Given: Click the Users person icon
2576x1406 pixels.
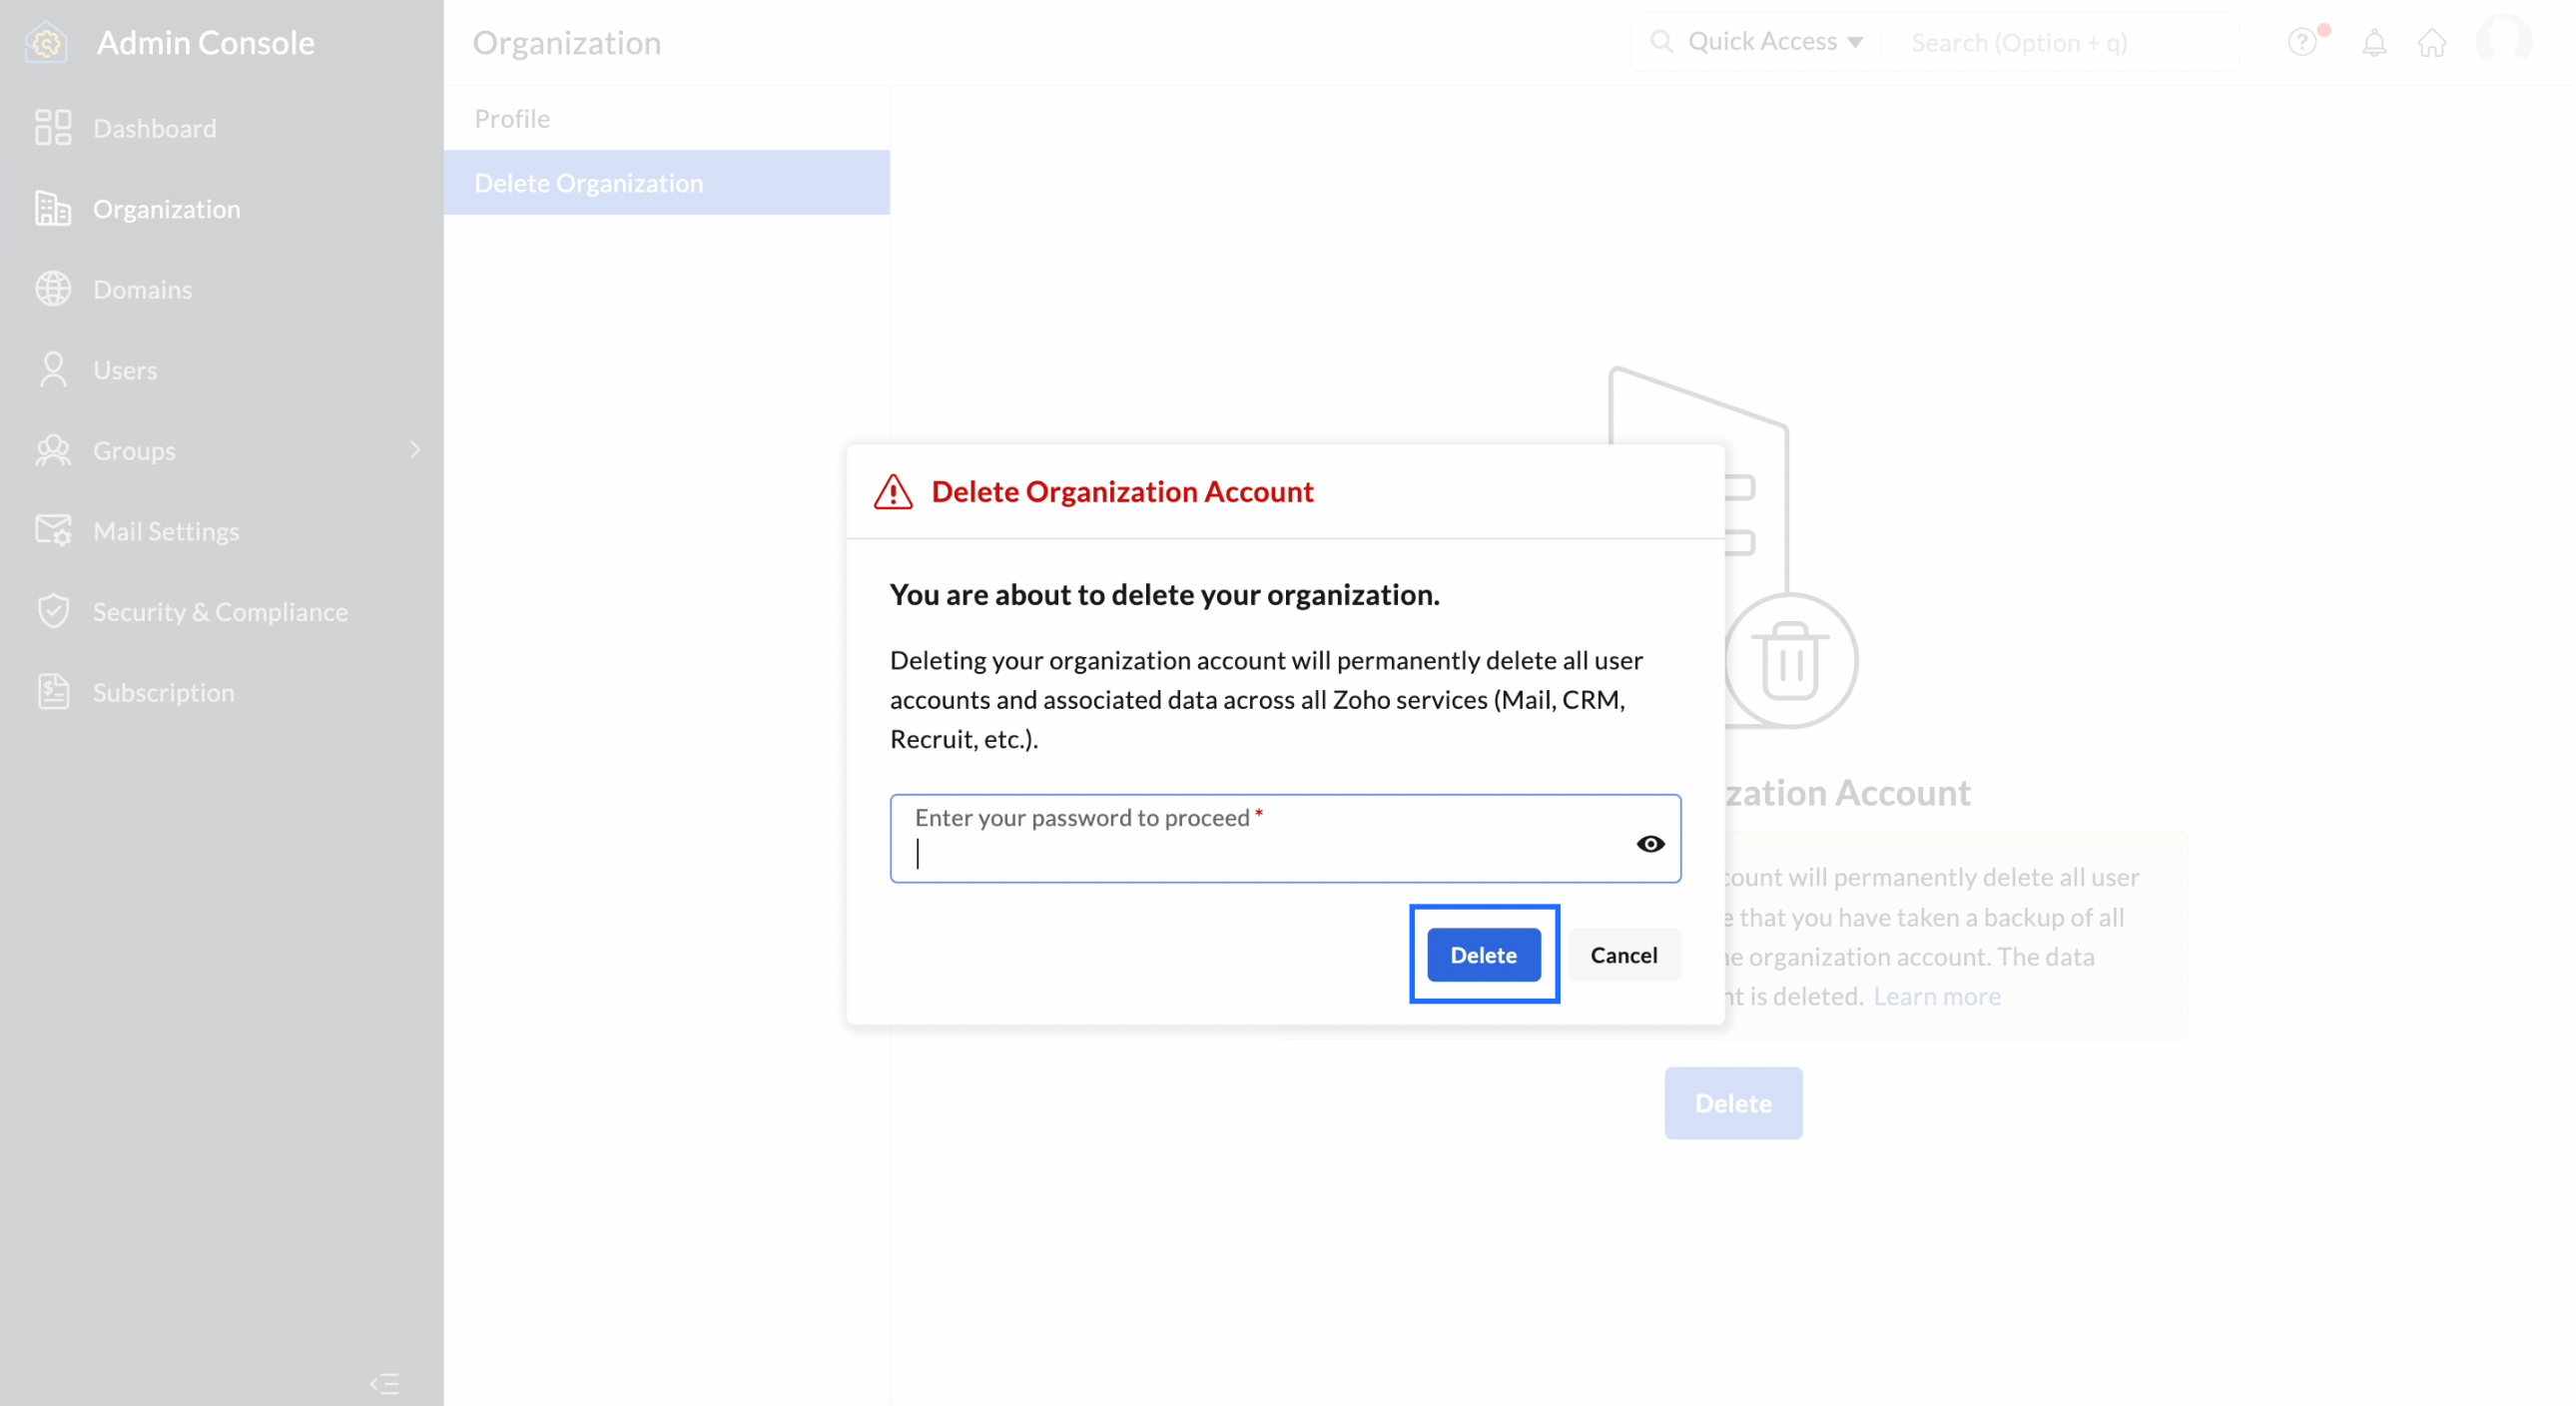Looking at the screenshot, I should pyautogui.click(x=52, y=369).
